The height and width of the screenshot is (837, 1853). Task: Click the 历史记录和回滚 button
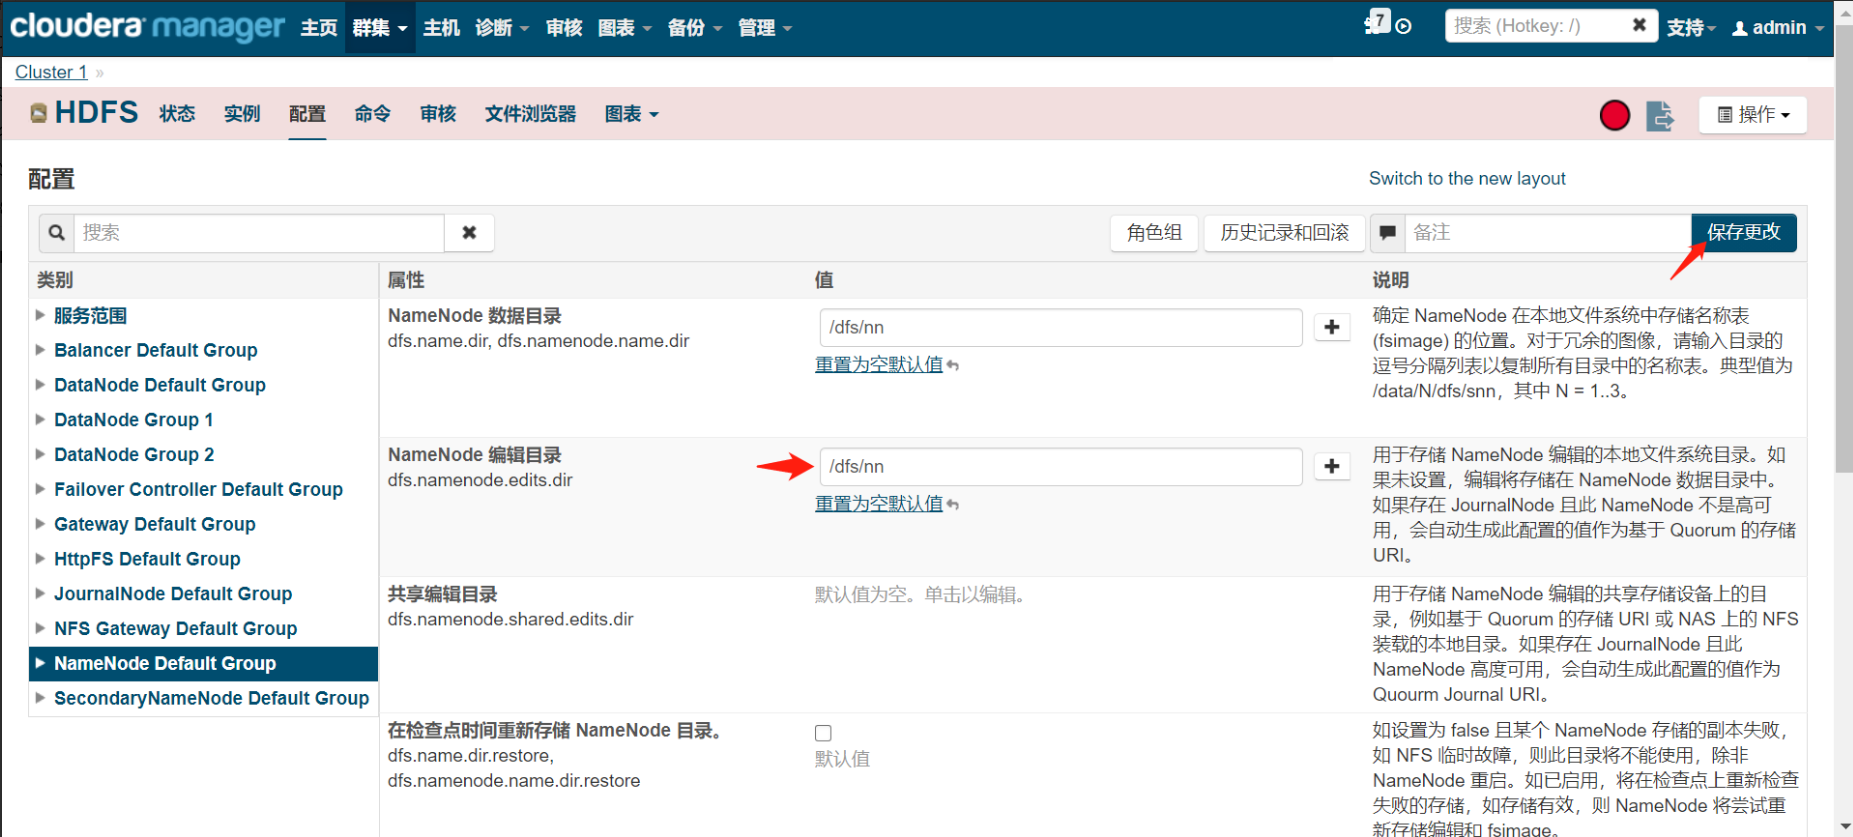[1284, 233]
